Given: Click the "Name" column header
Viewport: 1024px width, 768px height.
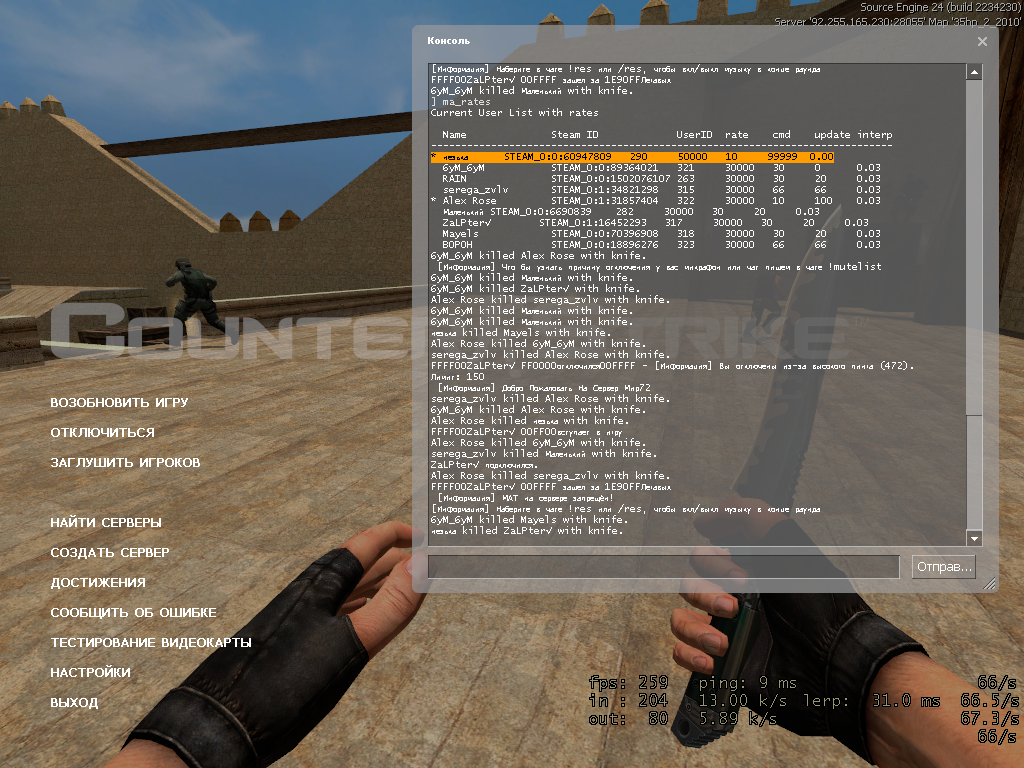Looking at the screenshot, I should (x=455, y=135).
